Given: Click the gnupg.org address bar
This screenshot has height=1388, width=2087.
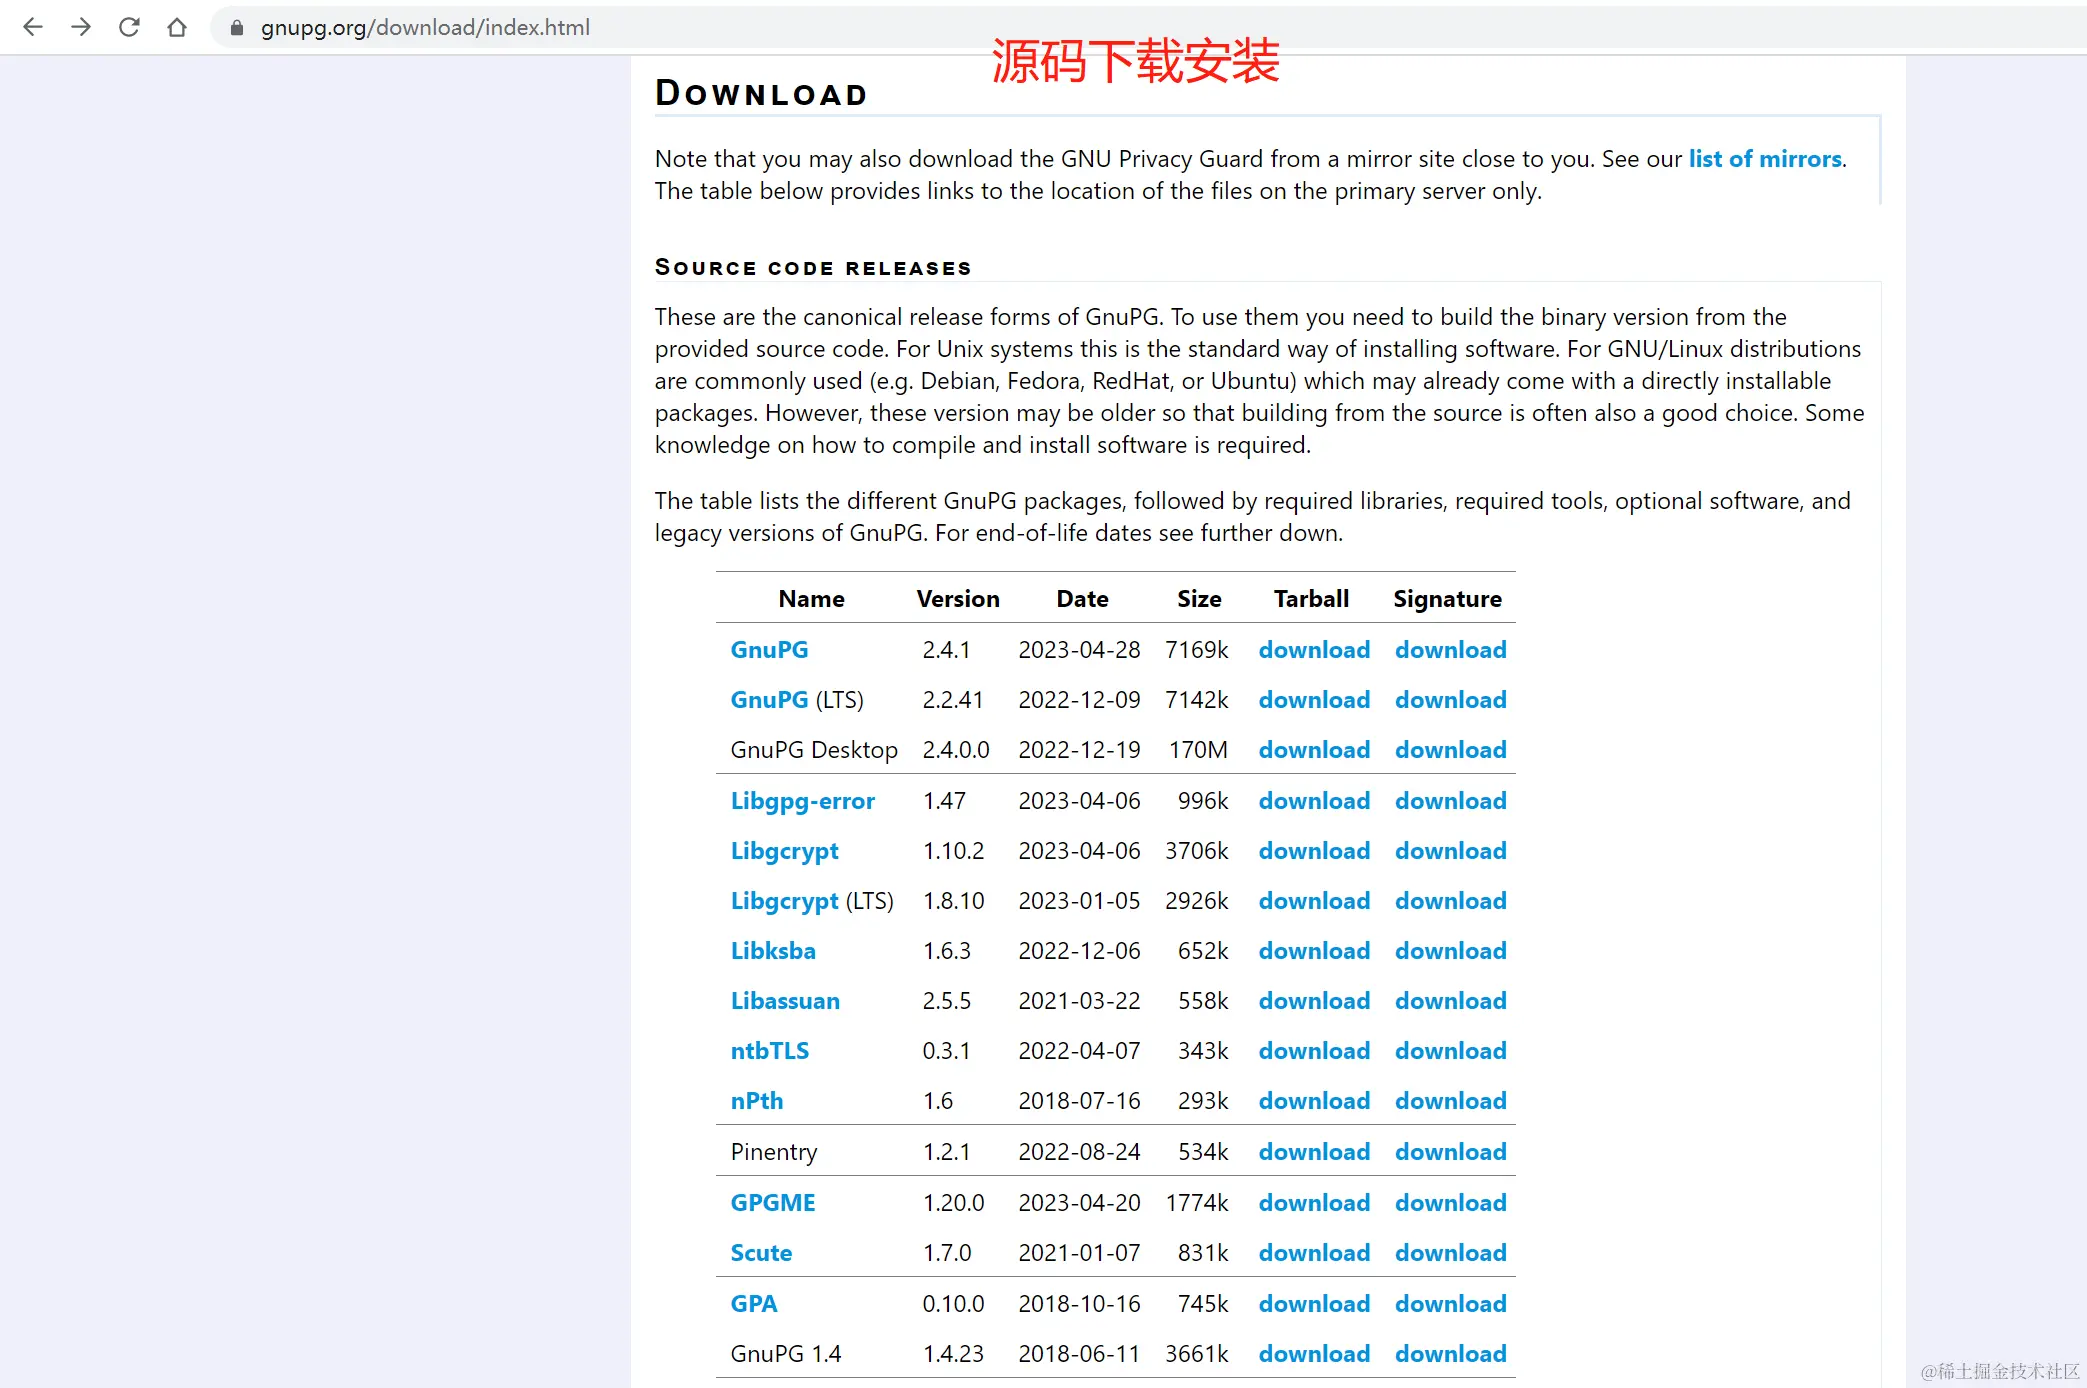Looking at the screenshot, I should pos(425,28).
